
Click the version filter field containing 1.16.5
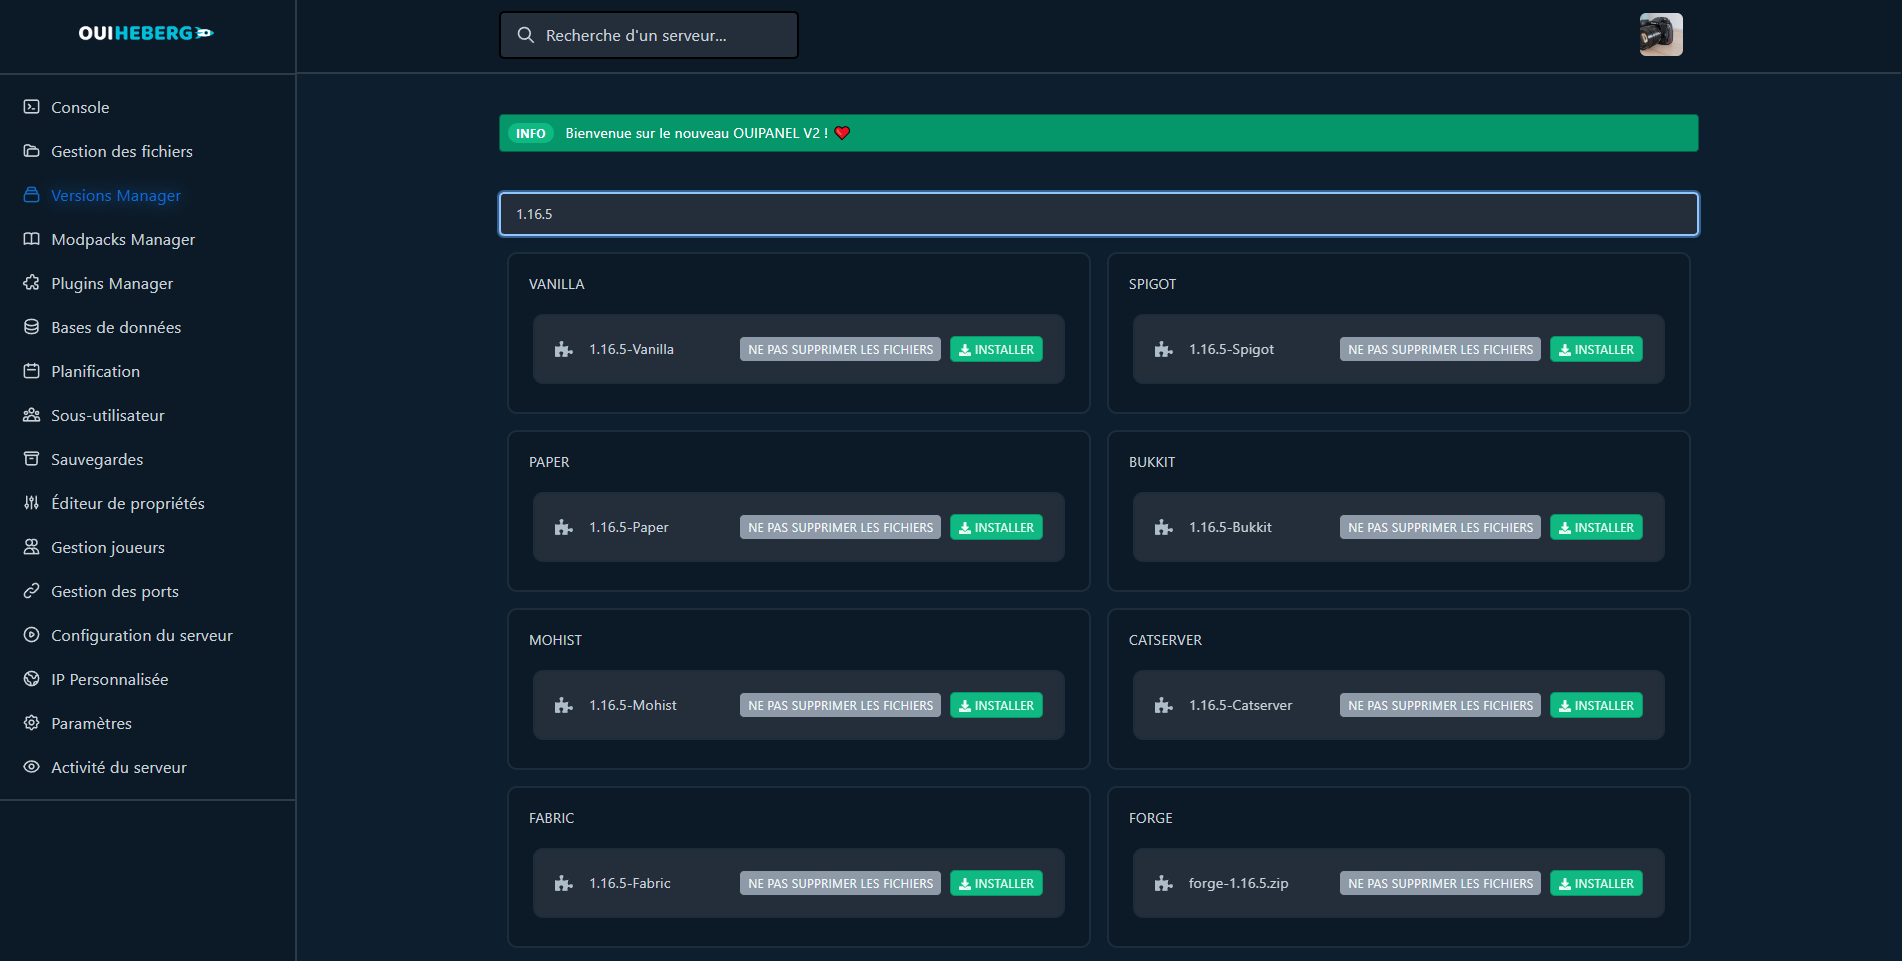(x=1098, y=214)
